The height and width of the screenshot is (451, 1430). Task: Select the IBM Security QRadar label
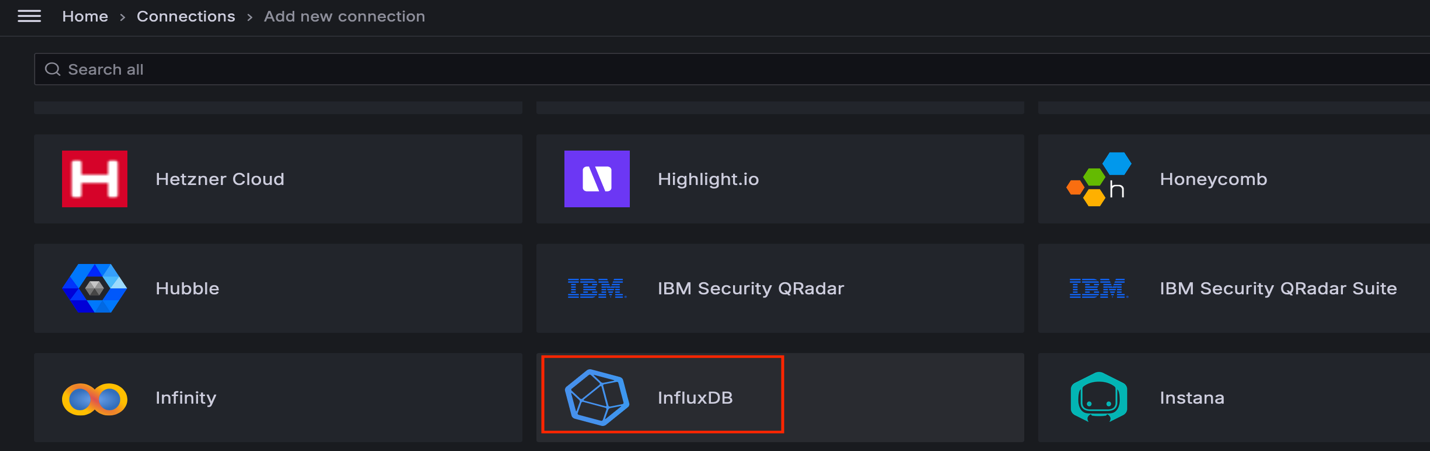tap(751, 288)
